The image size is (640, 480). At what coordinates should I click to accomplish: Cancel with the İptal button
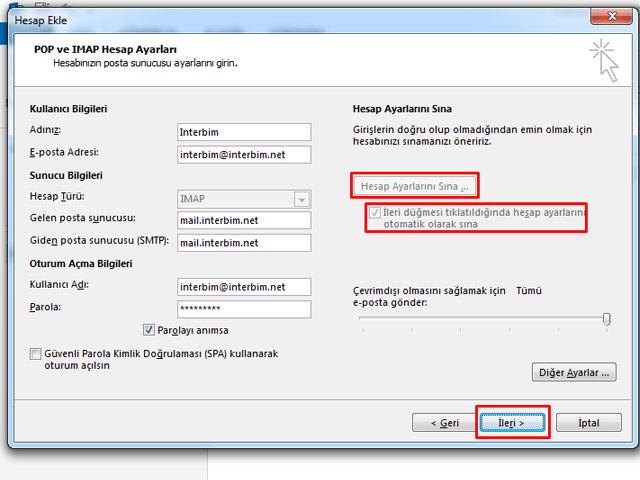(589, 423)
